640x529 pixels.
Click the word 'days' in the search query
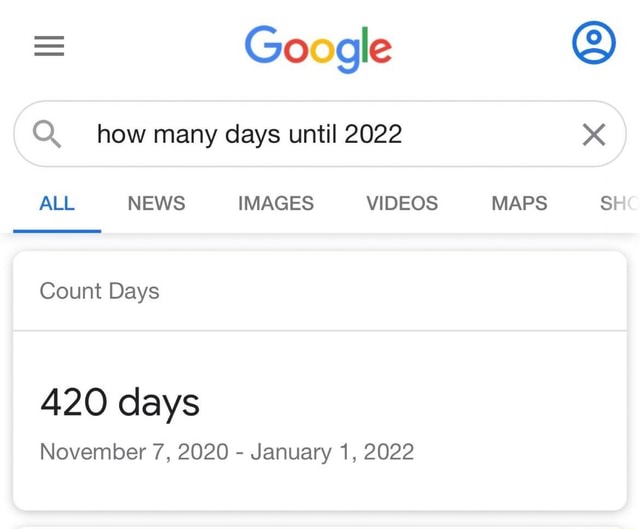[x=253, y=135]
